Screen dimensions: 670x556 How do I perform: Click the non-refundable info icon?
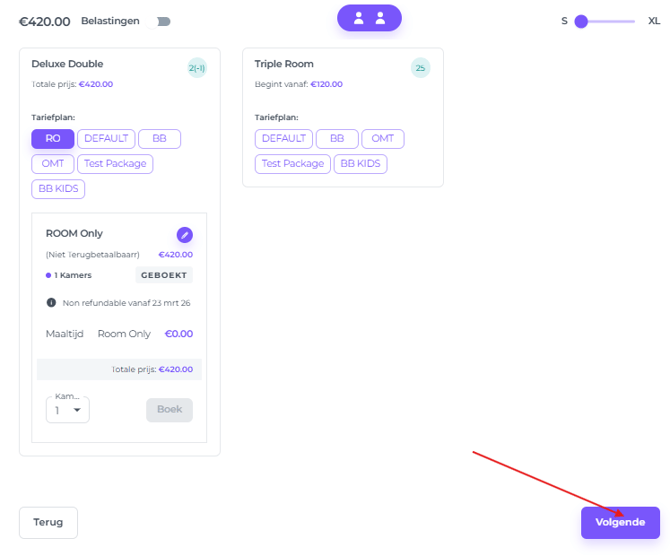(x=51, y=302)
